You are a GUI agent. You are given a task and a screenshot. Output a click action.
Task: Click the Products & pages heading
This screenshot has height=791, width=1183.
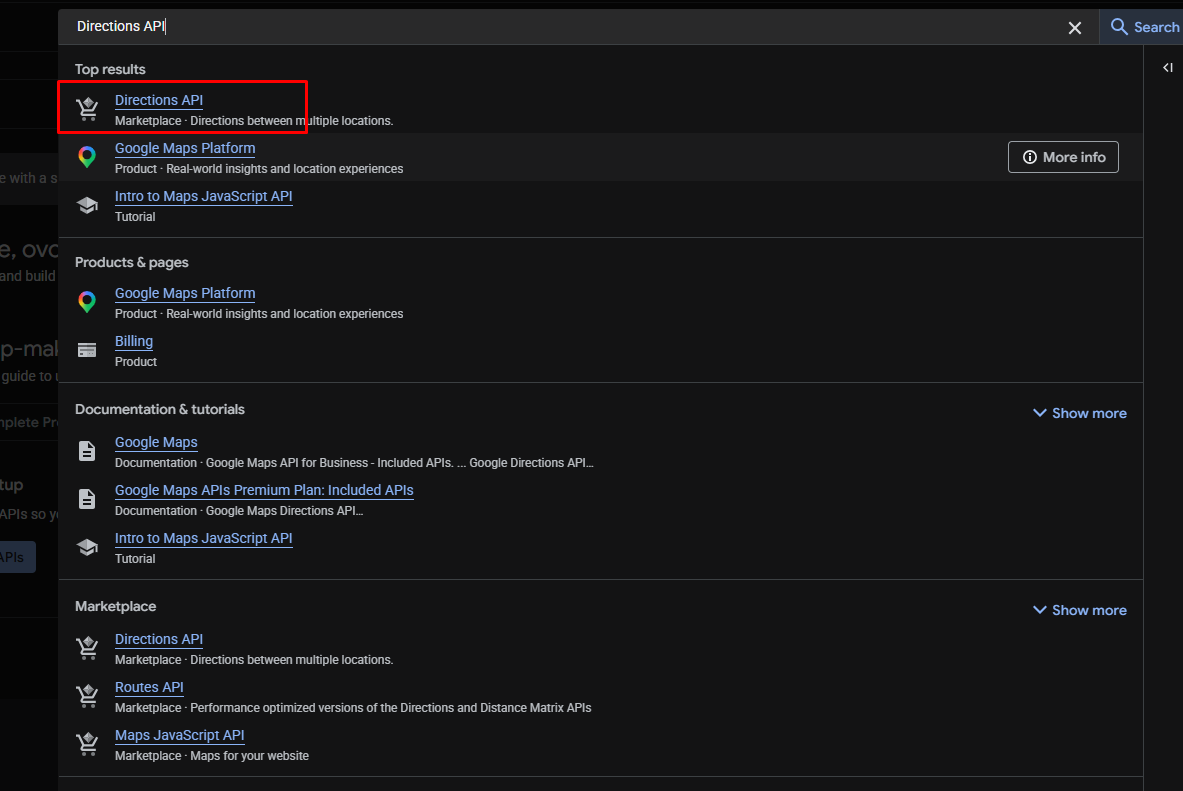(x=132, y=262)
